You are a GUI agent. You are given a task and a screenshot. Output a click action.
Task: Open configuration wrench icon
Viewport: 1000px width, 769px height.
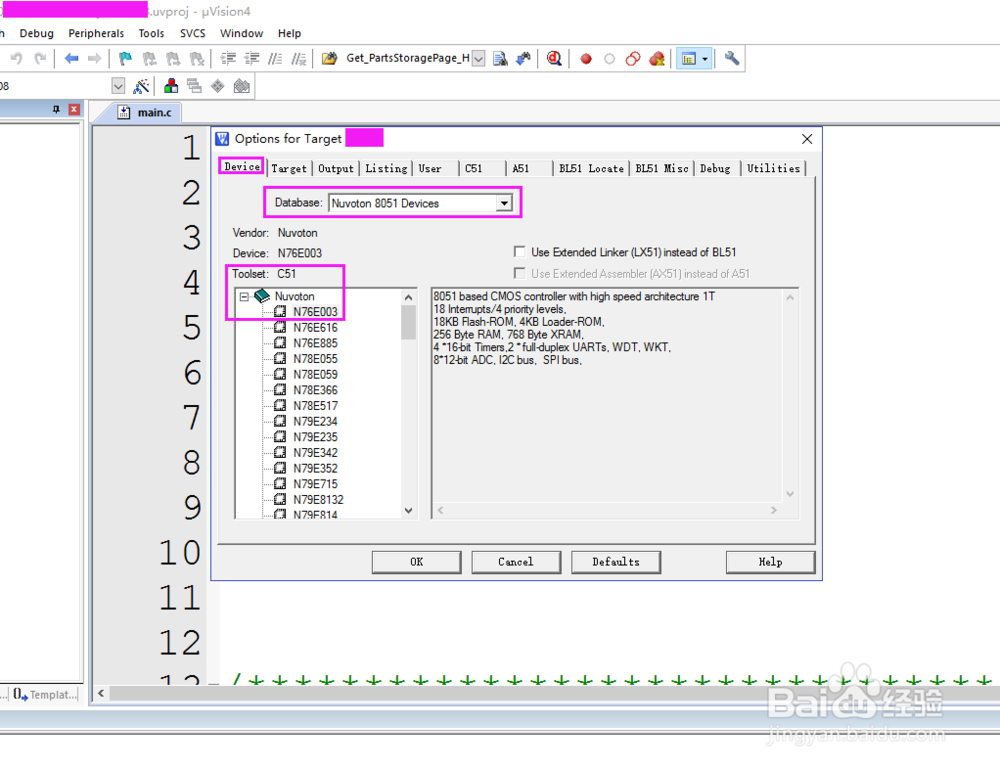pos(732,59)
